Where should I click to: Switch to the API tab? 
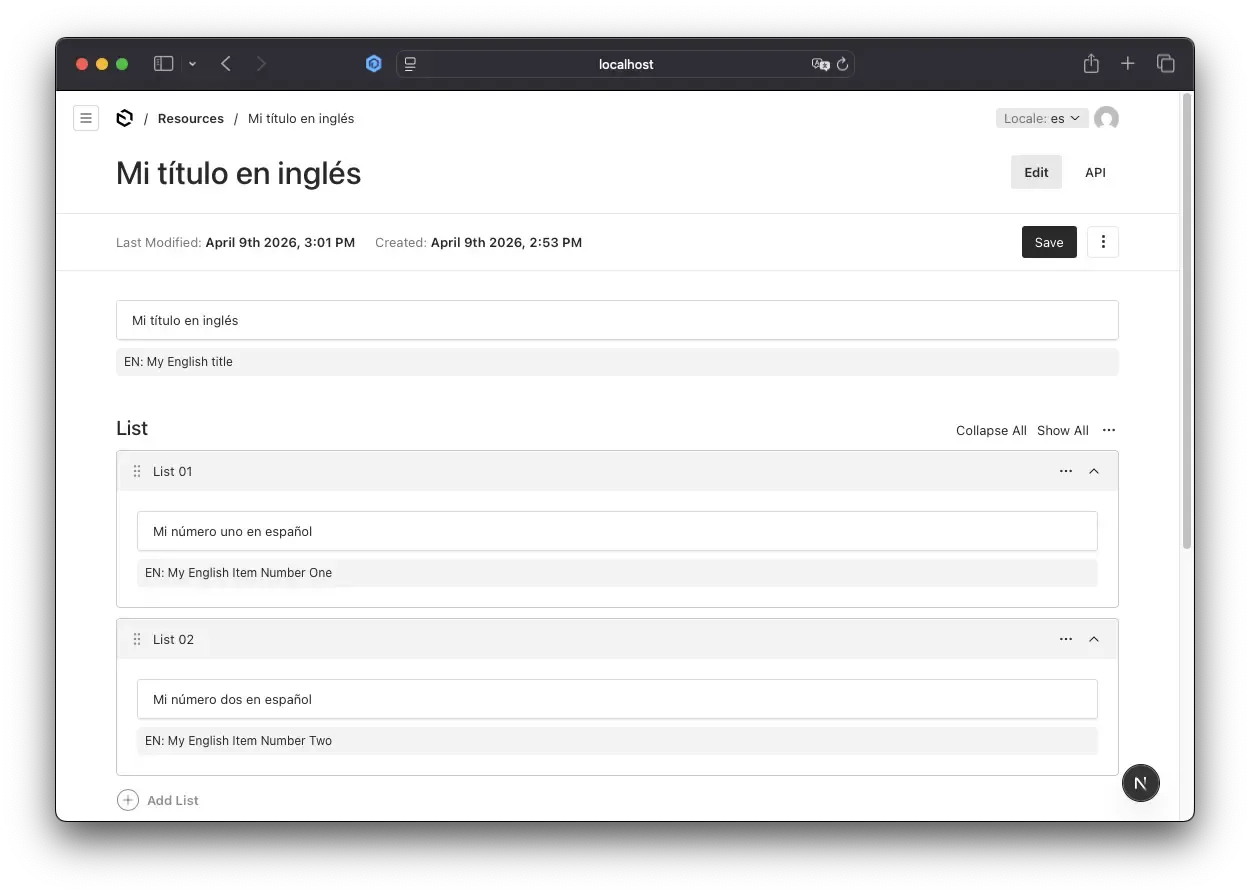pos(1095,172)
